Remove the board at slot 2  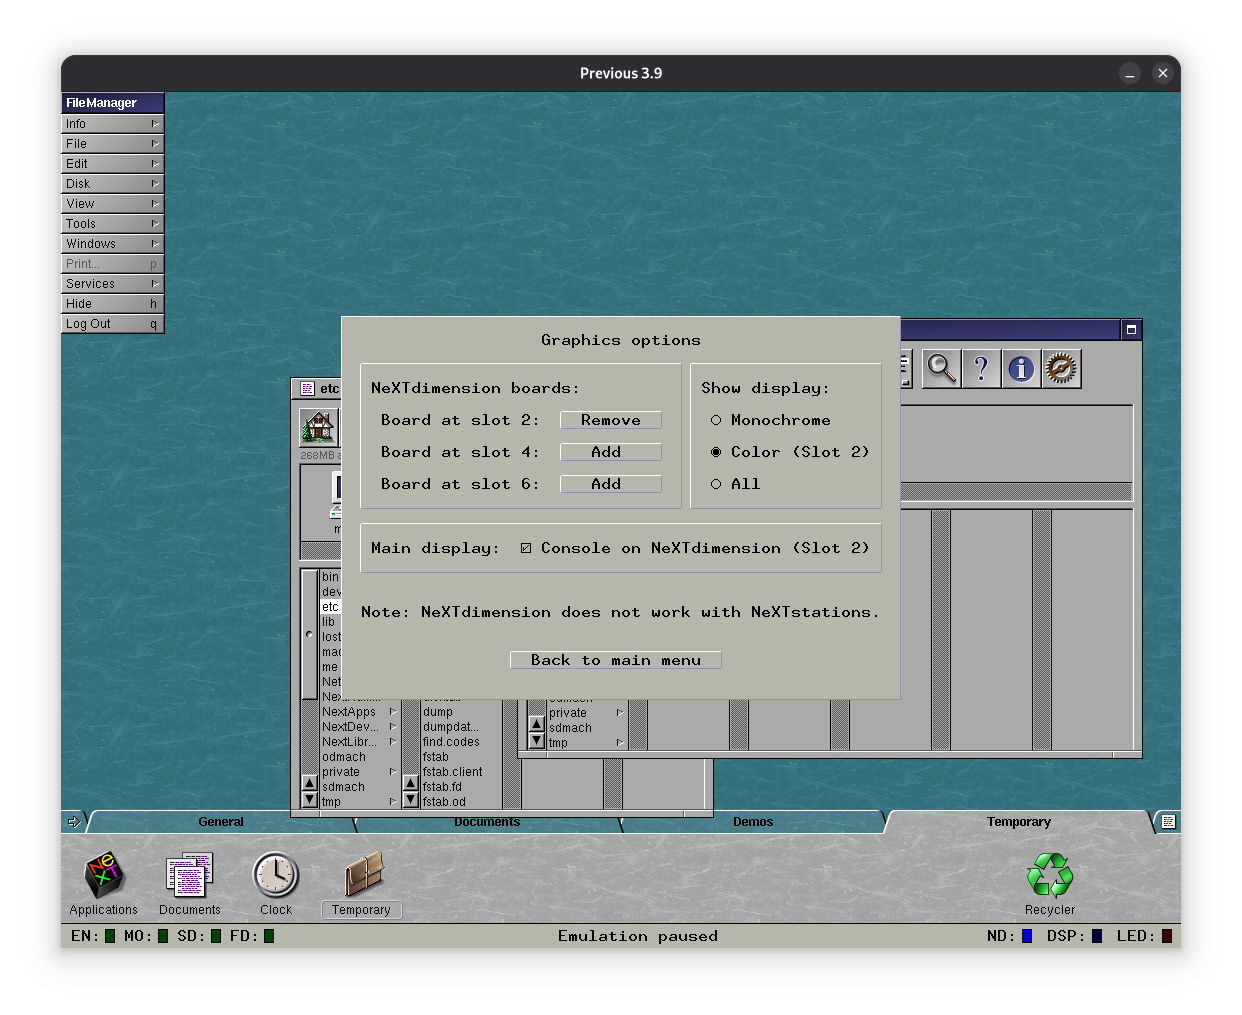click(x=610, y=421)
